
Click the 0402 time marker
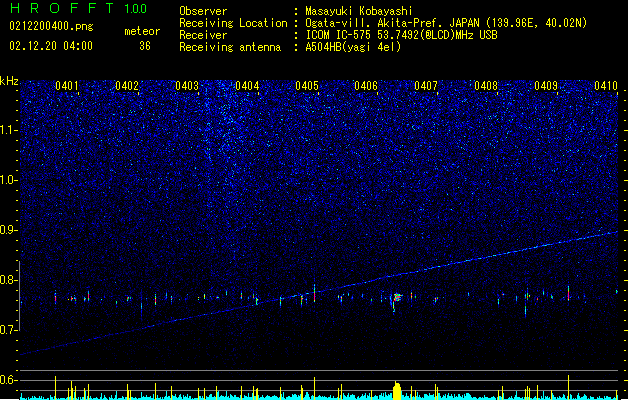(x=127, y=86)
